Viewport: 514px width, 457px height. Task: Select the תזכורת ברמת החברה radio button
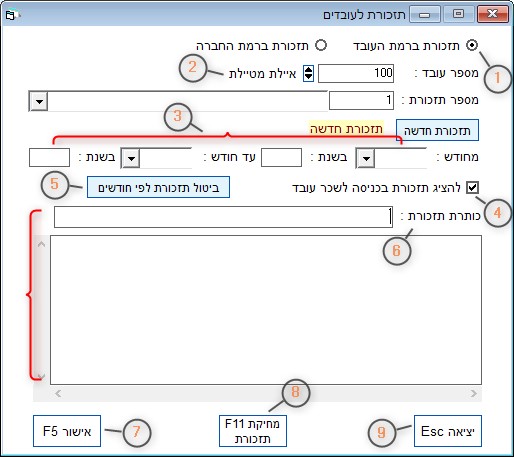click(x=321, y=45)
